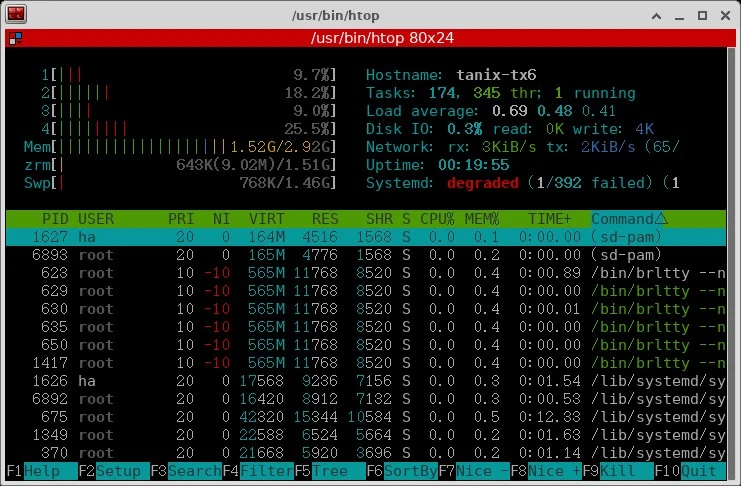Click the red terminal app icon in title bar
Viewport: 741px width, 486px height.
coord(16,14)
